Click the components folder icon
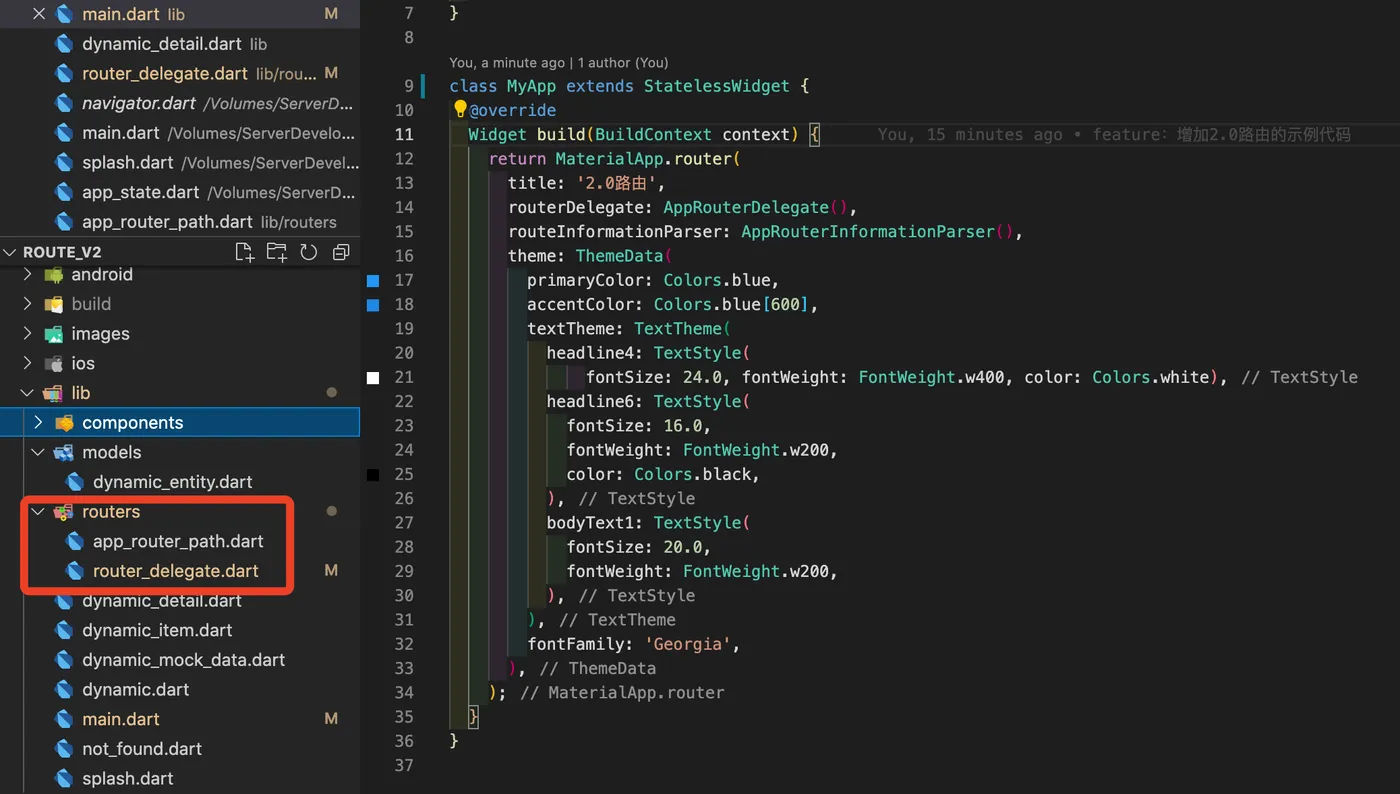This screenshot has height=794, width=1400. pyautogui.click(x=64, y=422)
